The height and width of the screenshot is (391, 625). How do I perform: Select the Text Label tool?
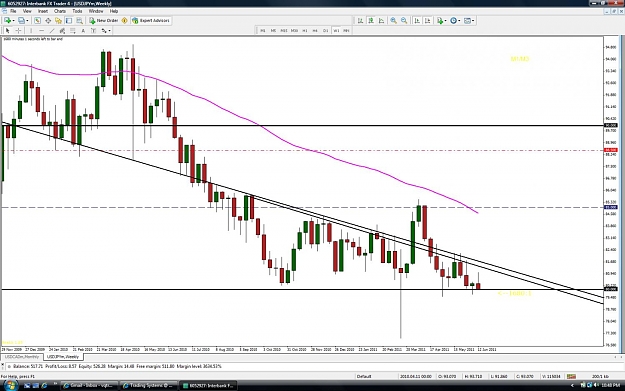tap(93, 31)
